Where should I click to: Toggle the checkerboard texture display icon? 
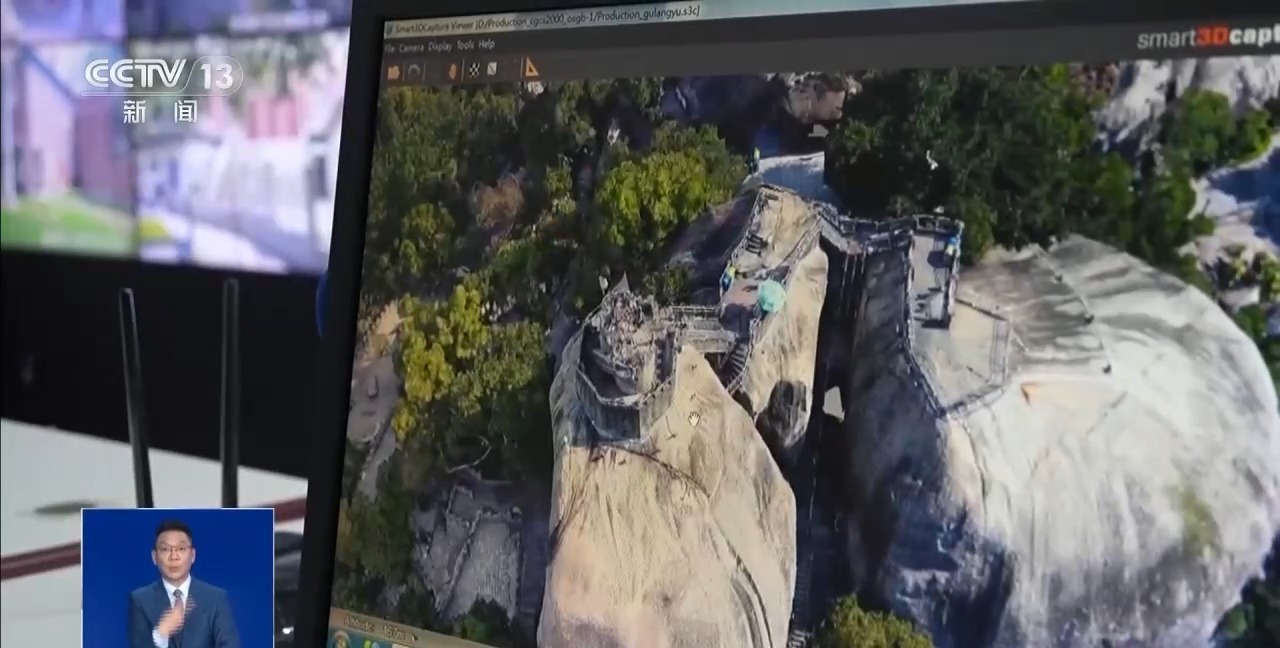[474, 70]
